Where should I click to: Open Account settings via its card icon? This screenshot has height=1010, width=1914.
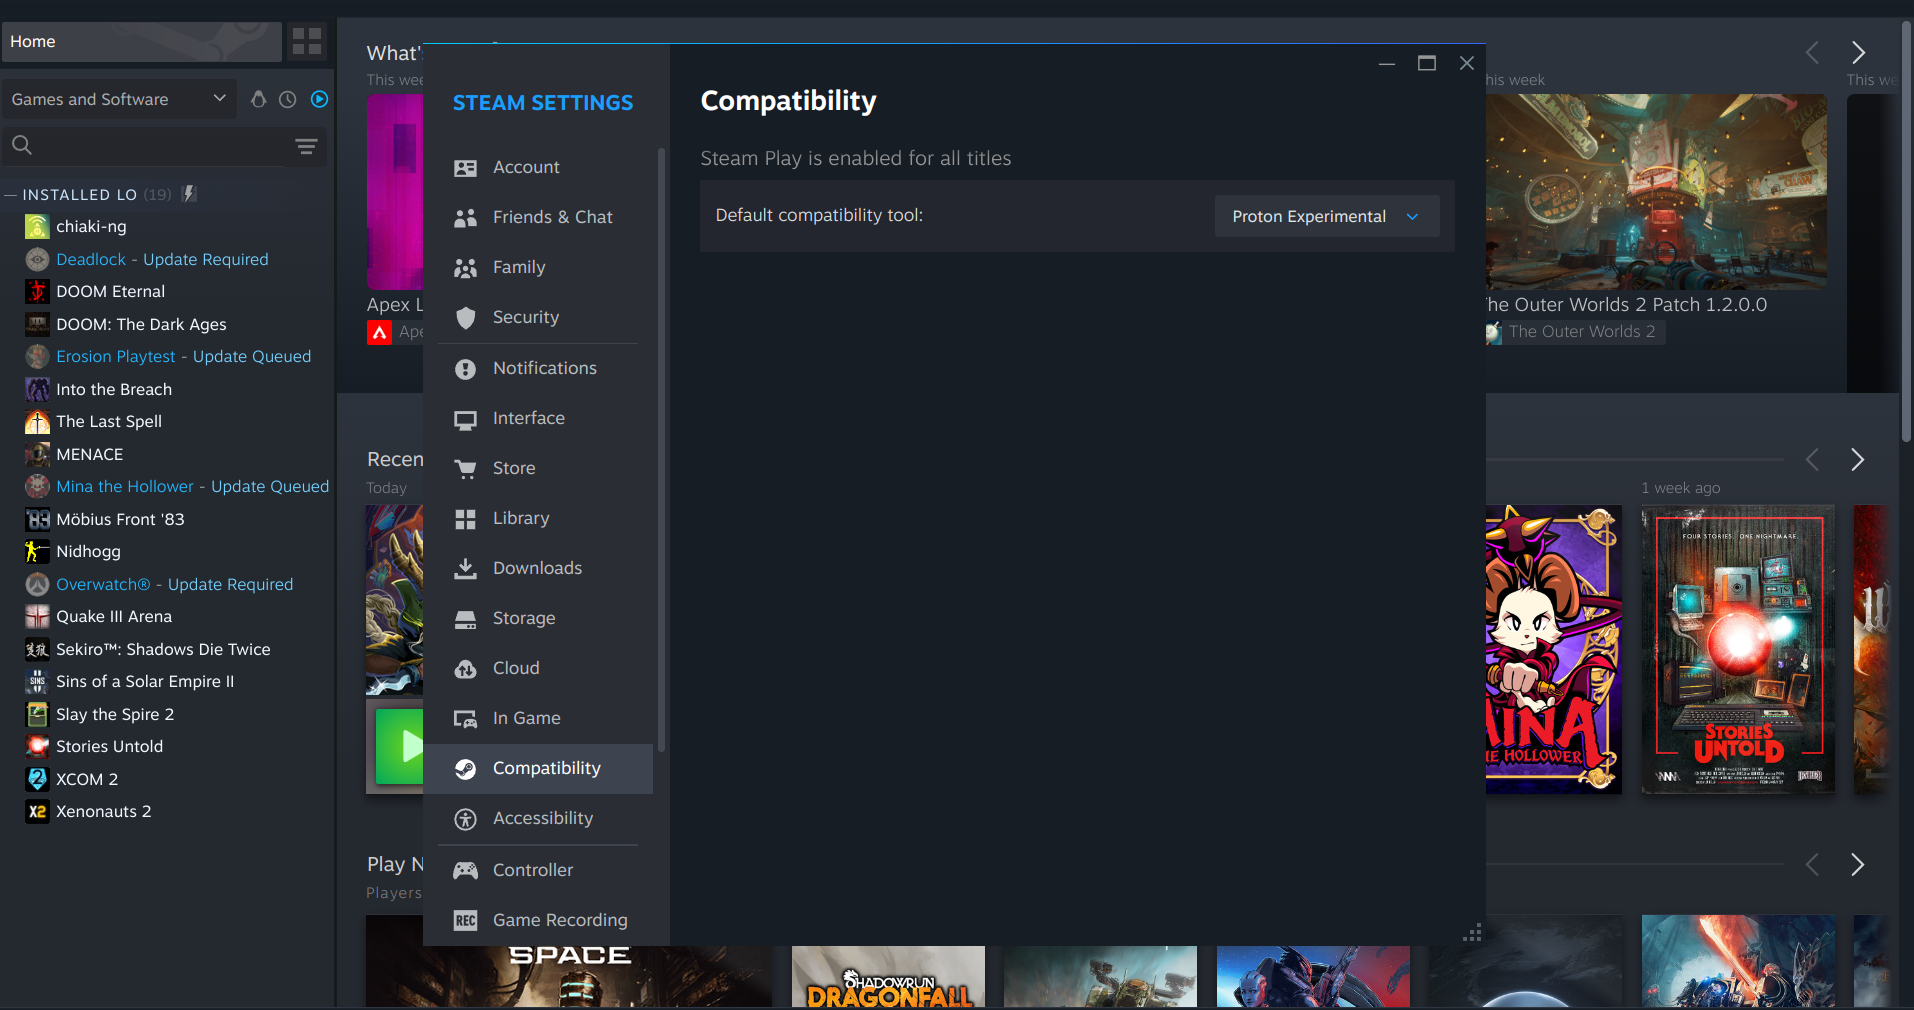[x=465, y=168]
